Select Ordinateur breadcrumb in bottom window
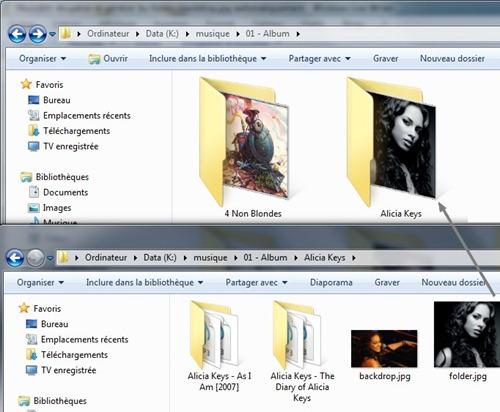This screenshot has width=500, height=412. tap(106, 258)
